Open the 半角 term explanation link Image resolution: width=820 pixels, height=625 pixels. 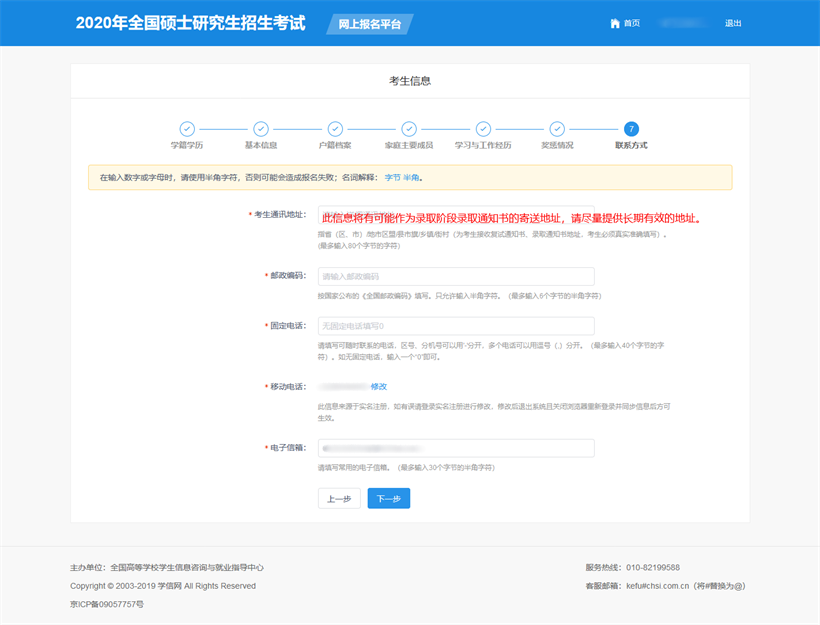(x=411, y=178)
